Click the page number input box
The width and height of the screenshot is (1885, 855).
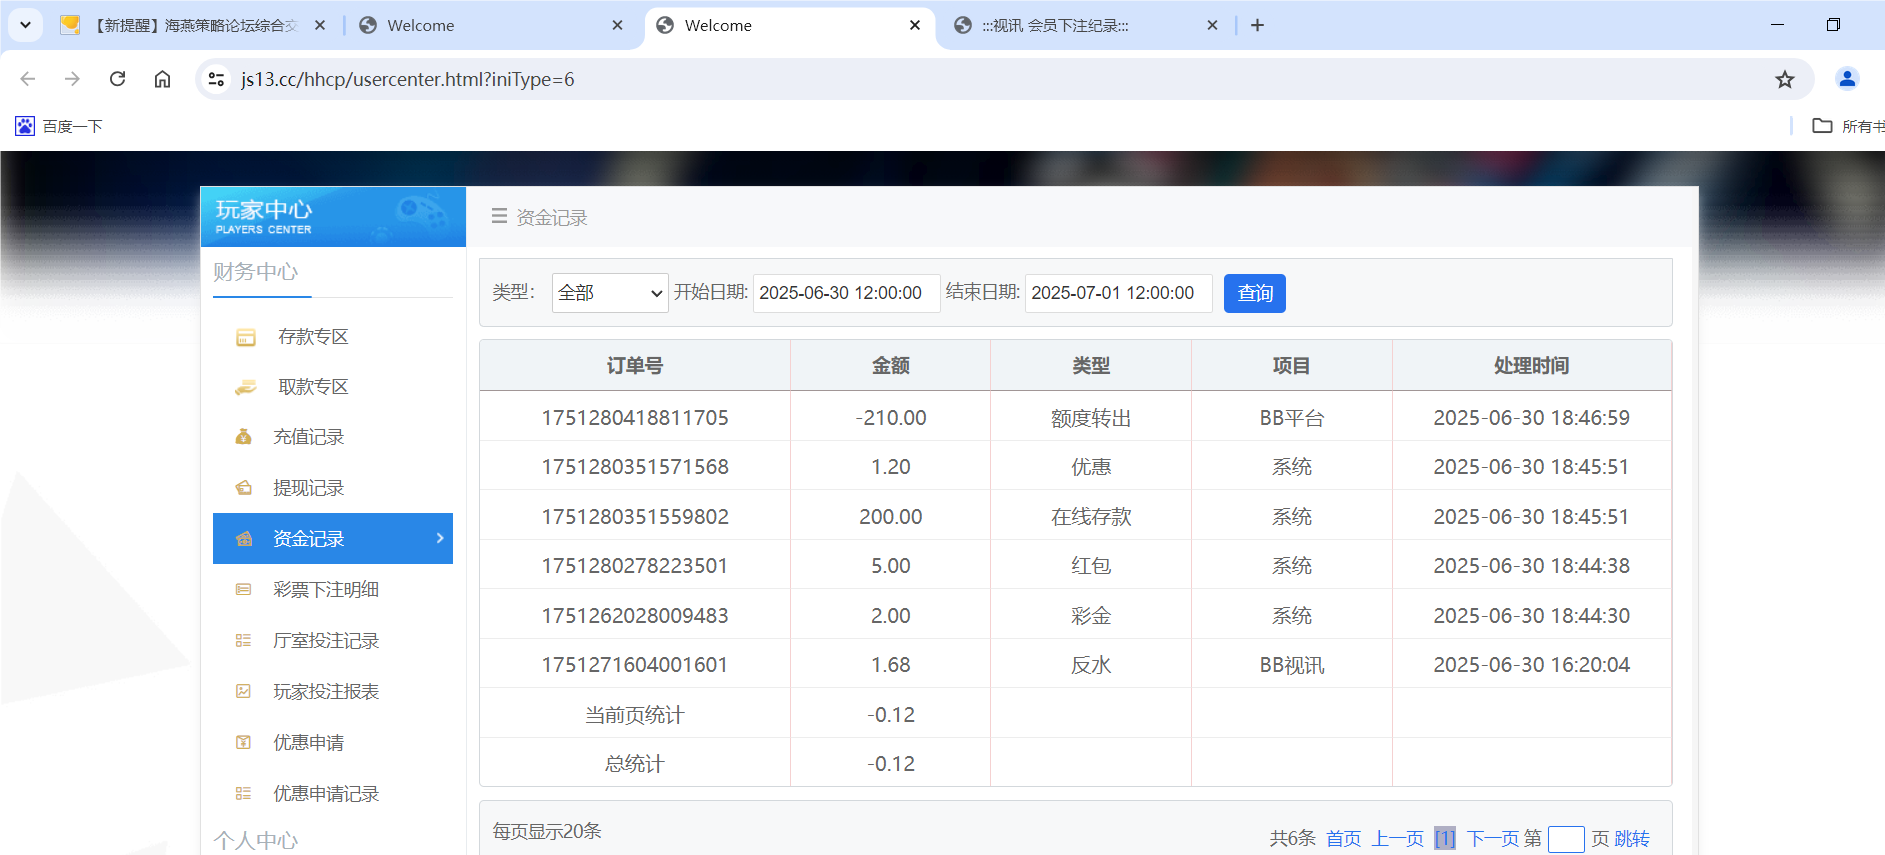click(x=1565, y=838)
